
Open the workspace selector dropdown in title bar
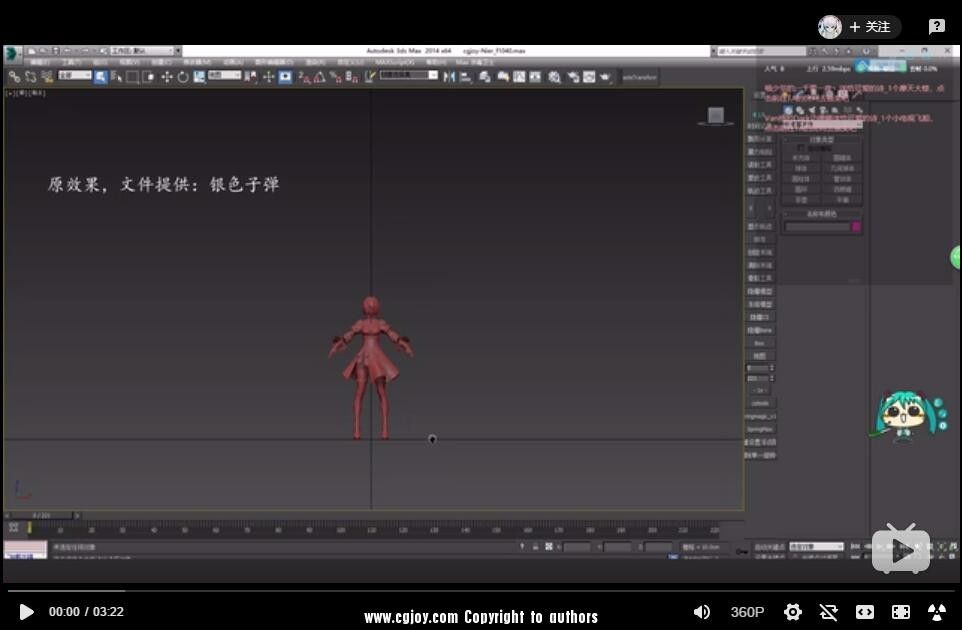(x=142, y=51)
